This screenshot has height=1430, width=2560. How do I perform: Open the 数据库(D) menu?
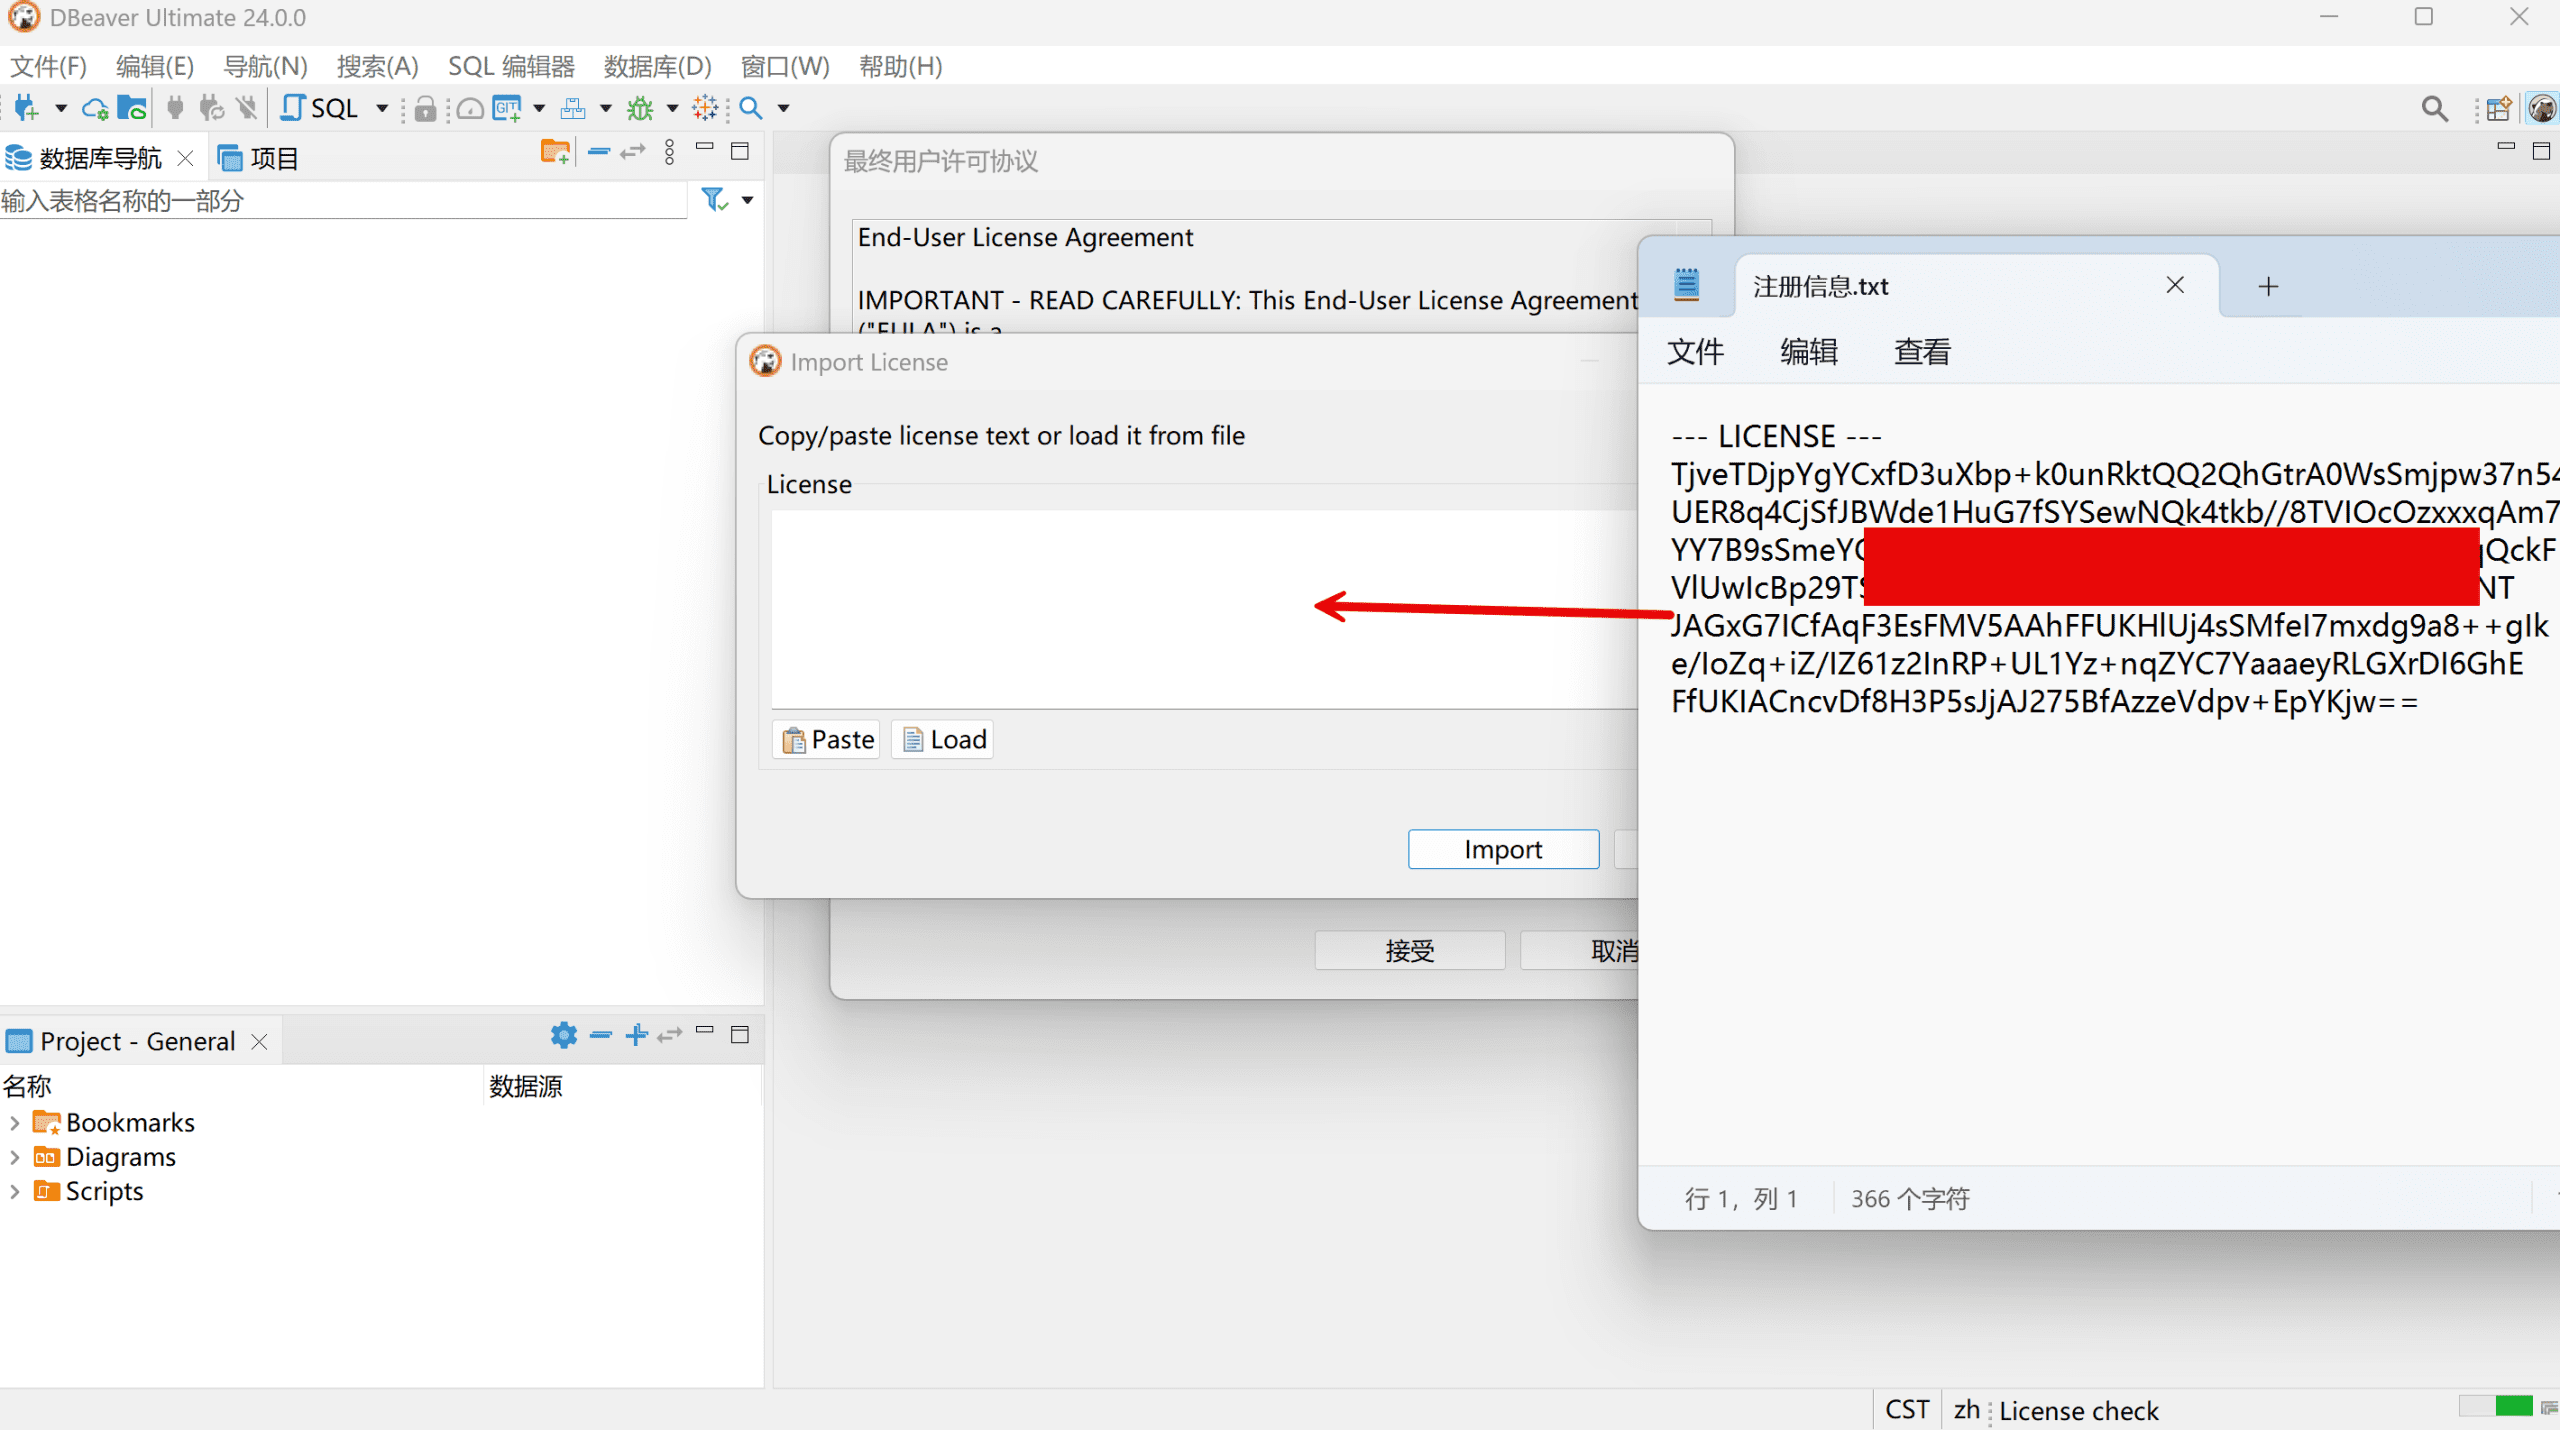click(x=657, y=66)
